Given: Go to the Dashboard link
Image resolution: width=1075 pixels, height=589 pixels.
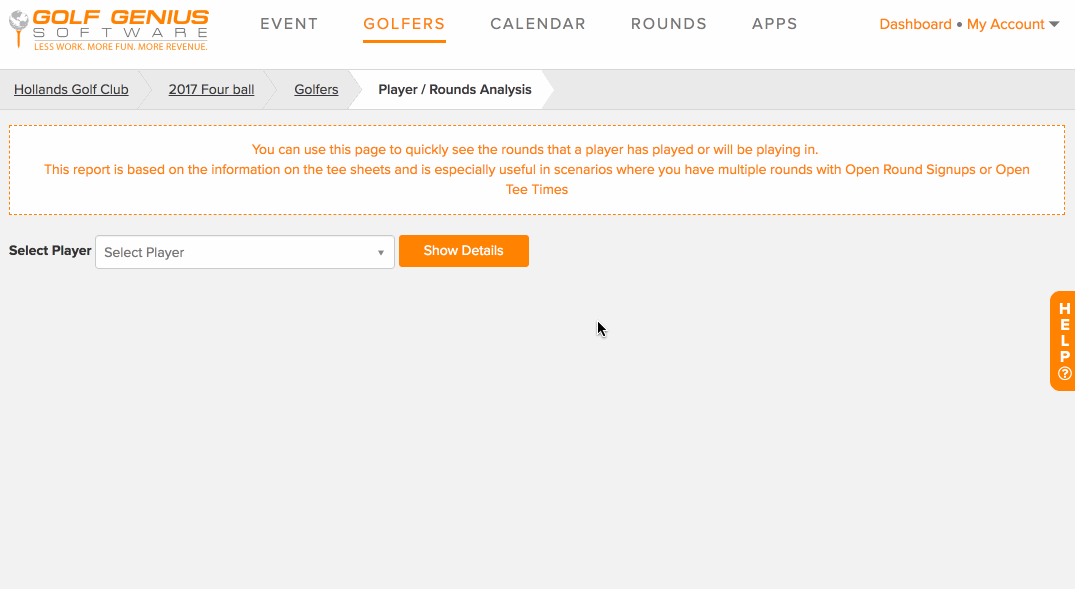Looking at the screenshot, I should coord(915,25).
